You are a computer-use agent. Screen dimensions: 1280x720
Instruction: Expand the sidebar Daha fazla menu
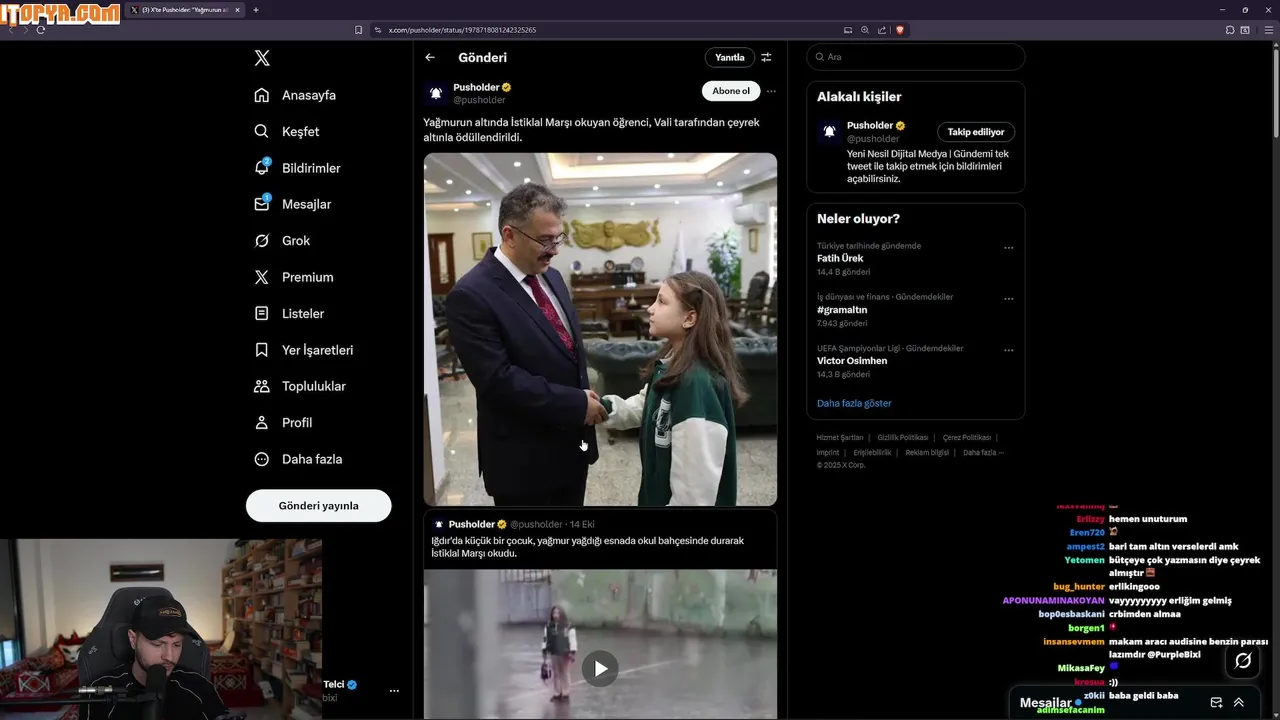pyautogui.click(x=297, y=459)
